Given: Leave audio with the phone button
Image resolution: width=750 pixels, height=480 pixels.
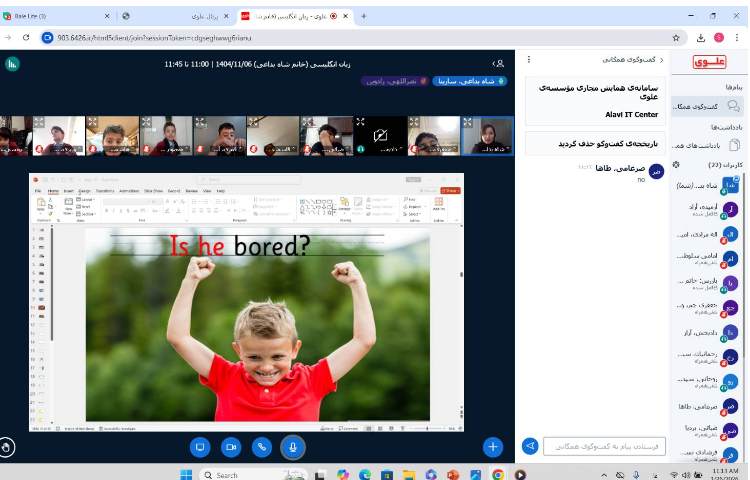Looking at the screenshot, I should coord(262,447).
